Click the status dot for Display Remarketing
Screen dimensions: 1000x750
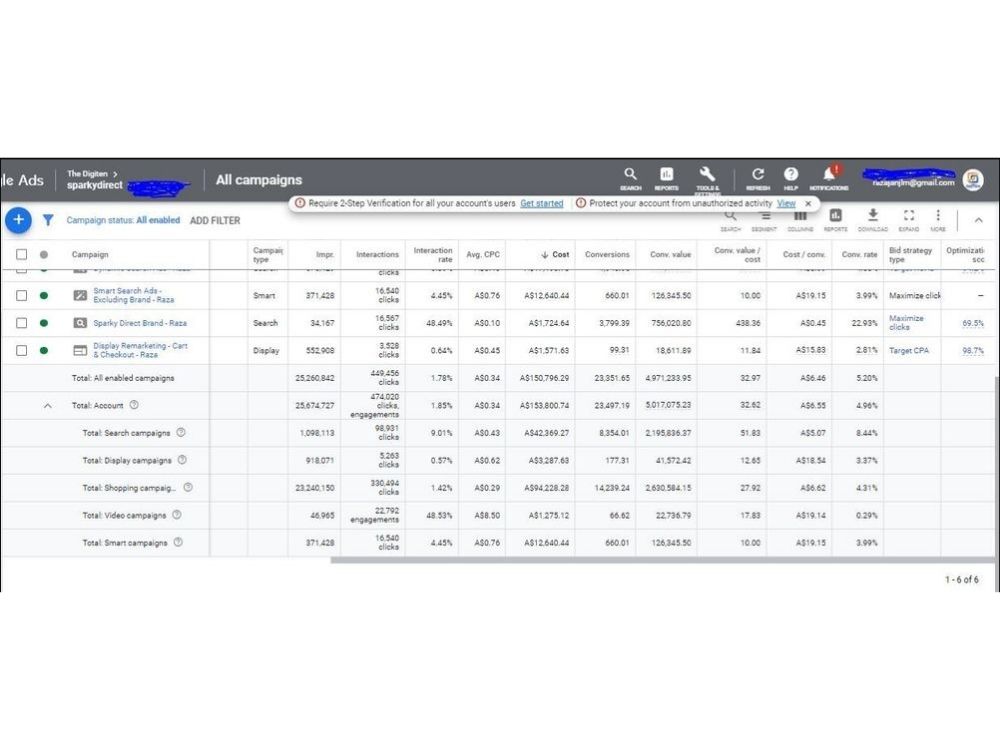click(43, 350)
